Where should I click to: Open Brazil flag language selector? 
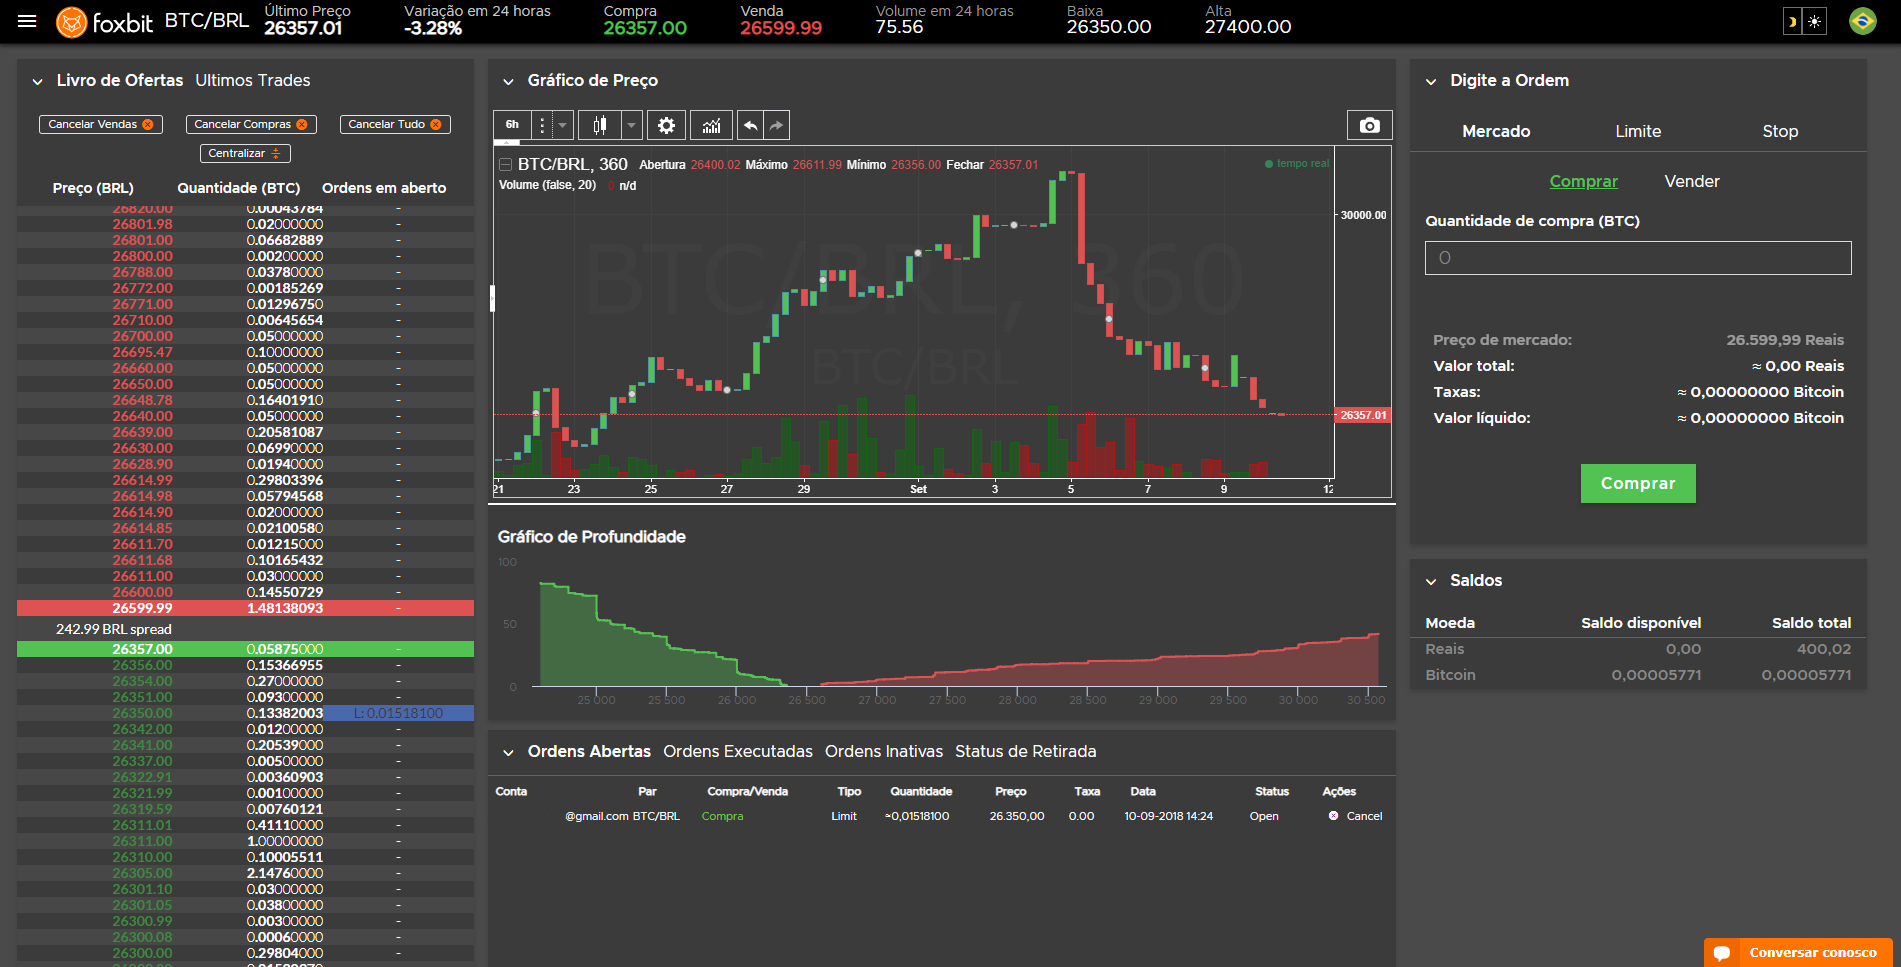pyautogui.click(x=1863, y=21)
